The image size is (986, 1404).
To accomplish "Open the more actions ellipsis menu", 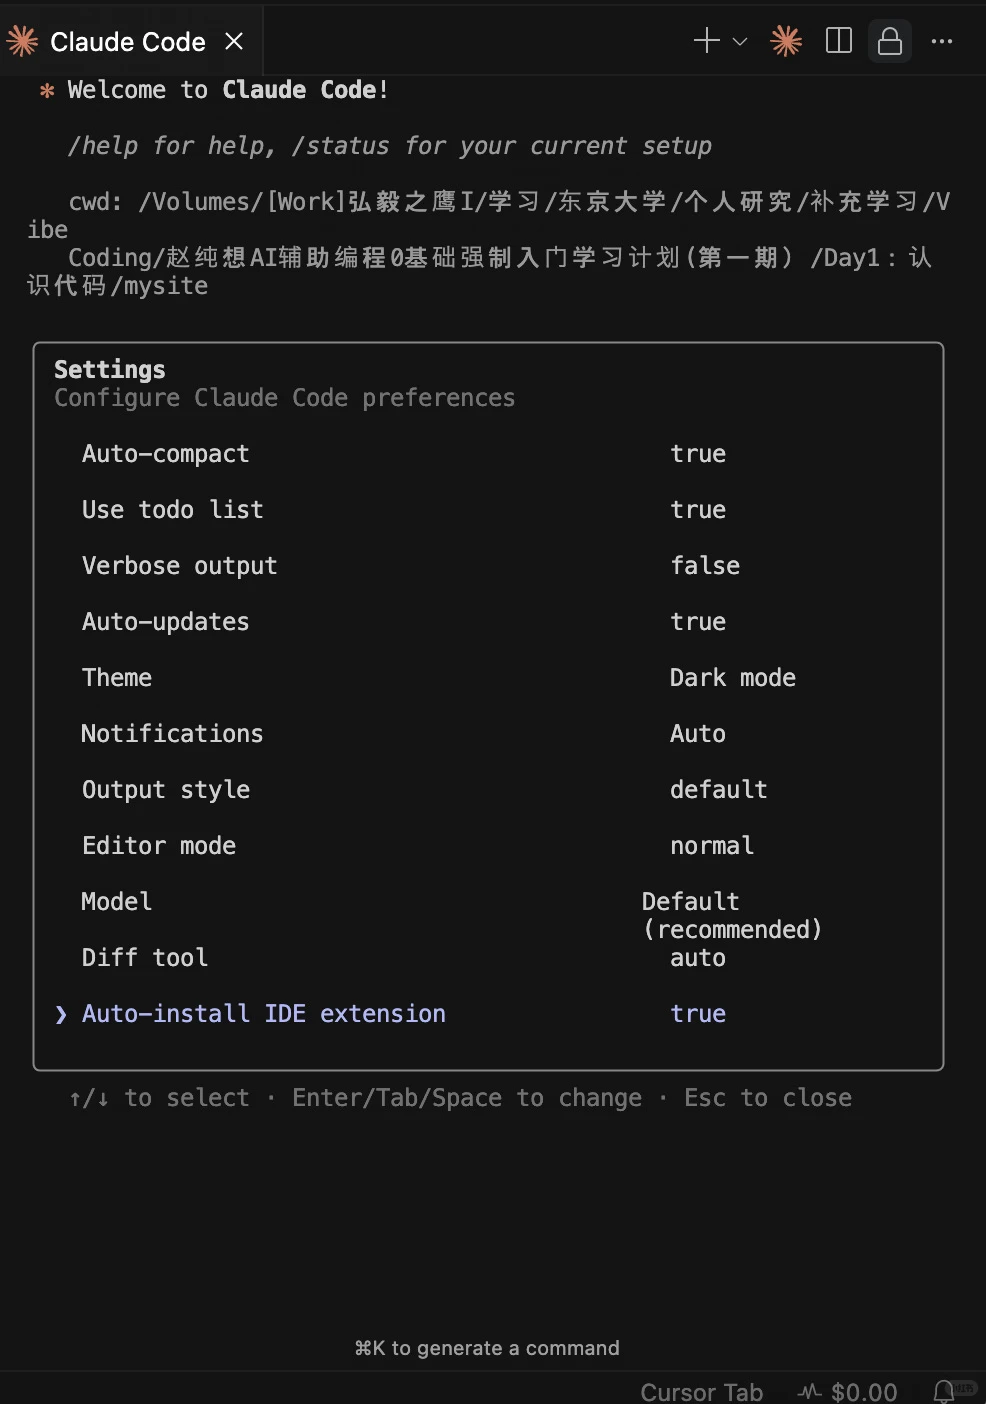I will pyautogui.click(x=942, y=41).
